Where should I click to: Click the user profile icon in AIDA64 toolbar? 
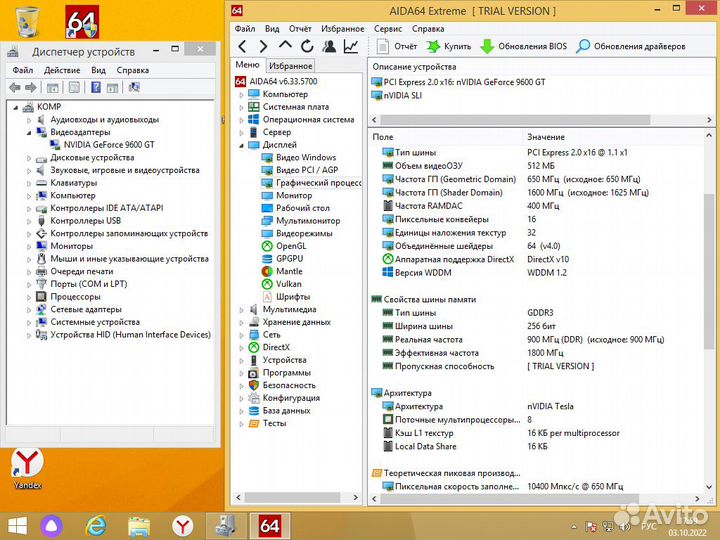click(x=329, y=46)
